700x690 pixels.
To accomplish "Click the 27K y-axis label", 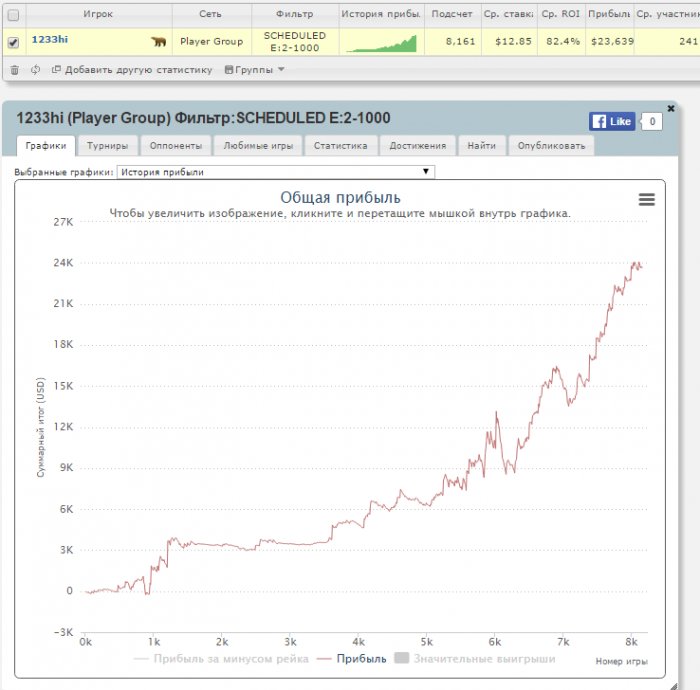I will [63, 222].
